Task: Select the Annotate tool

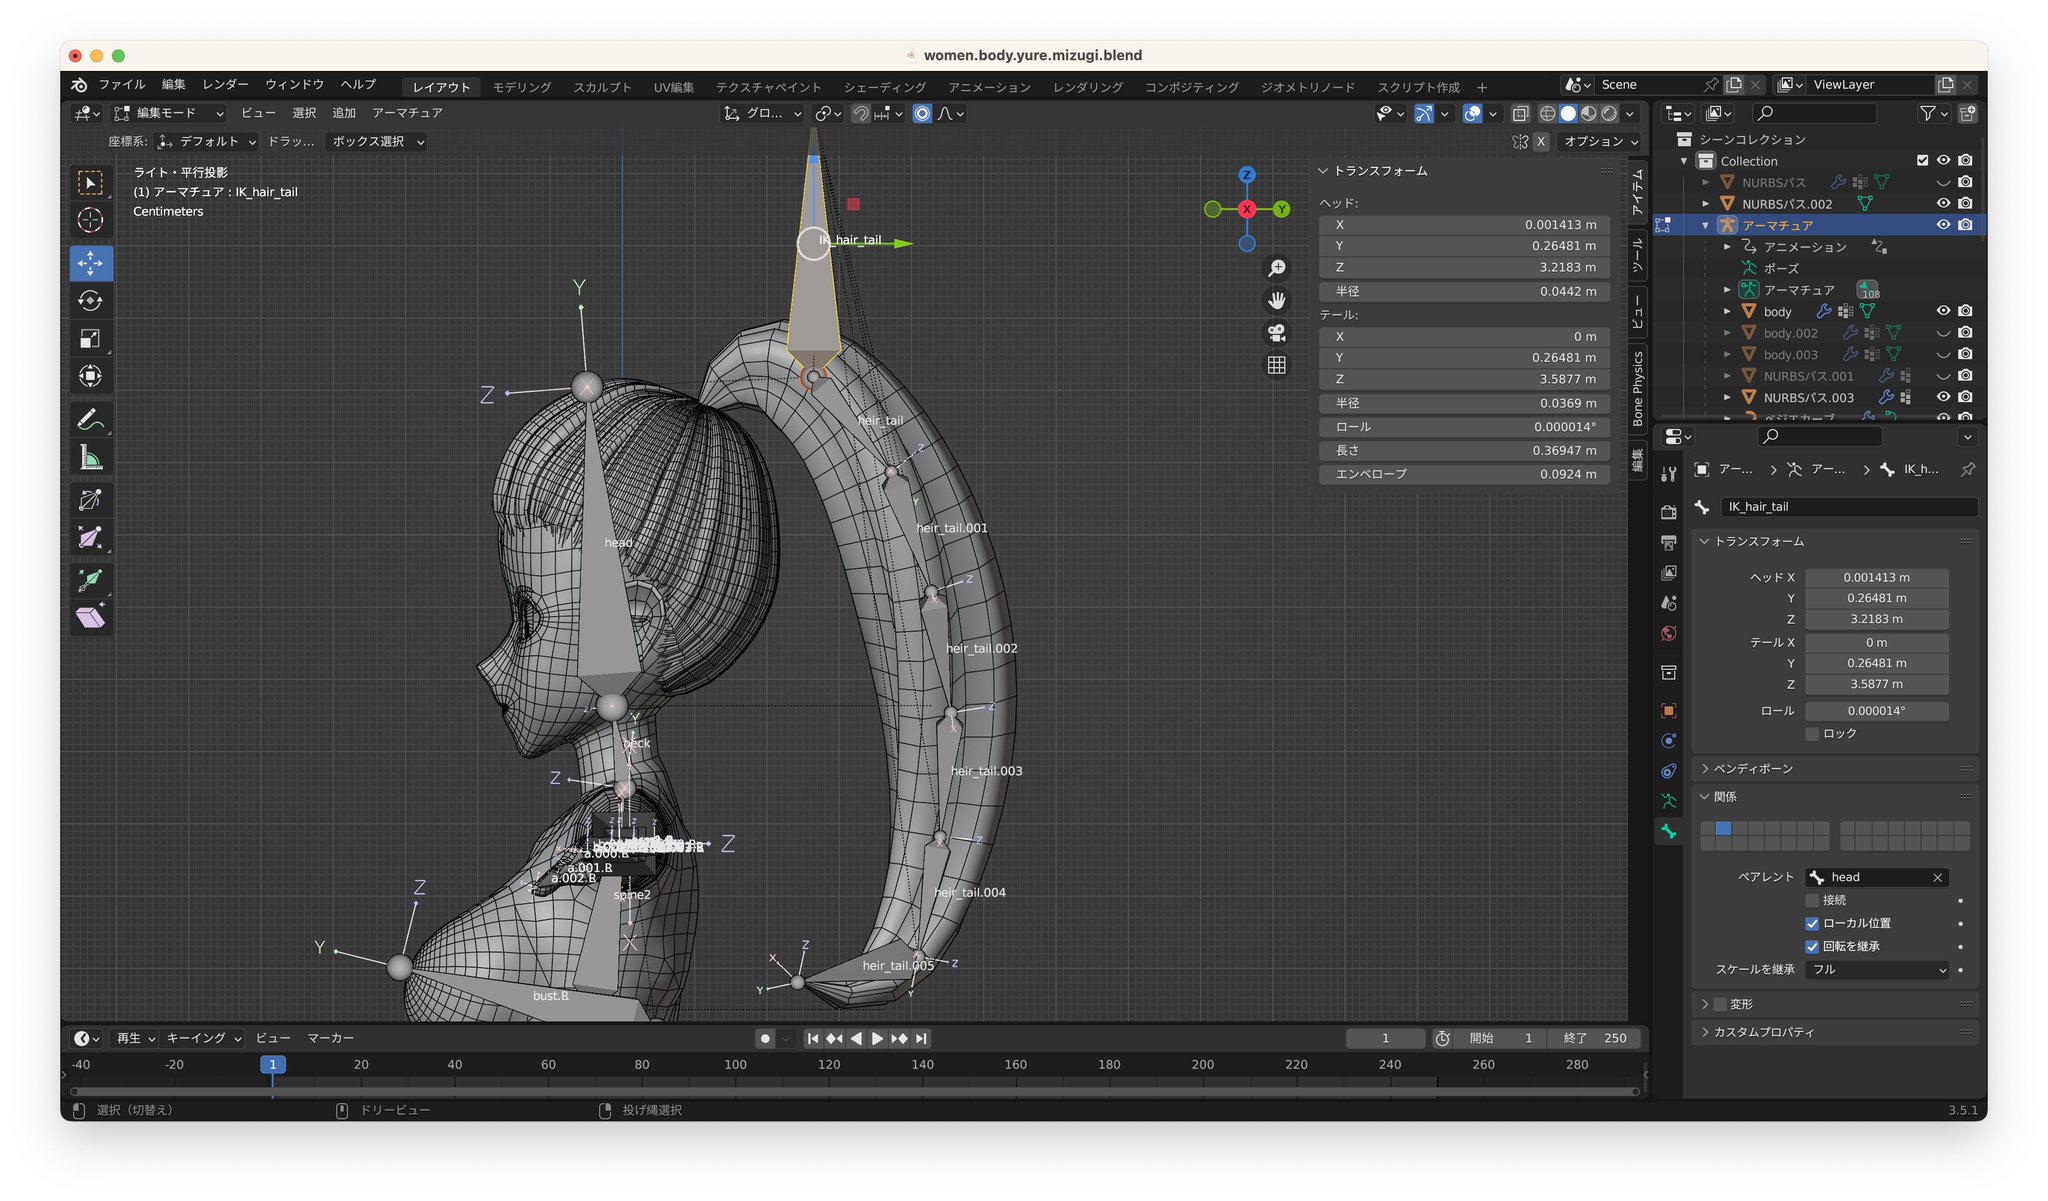Action: click(90, 417)
